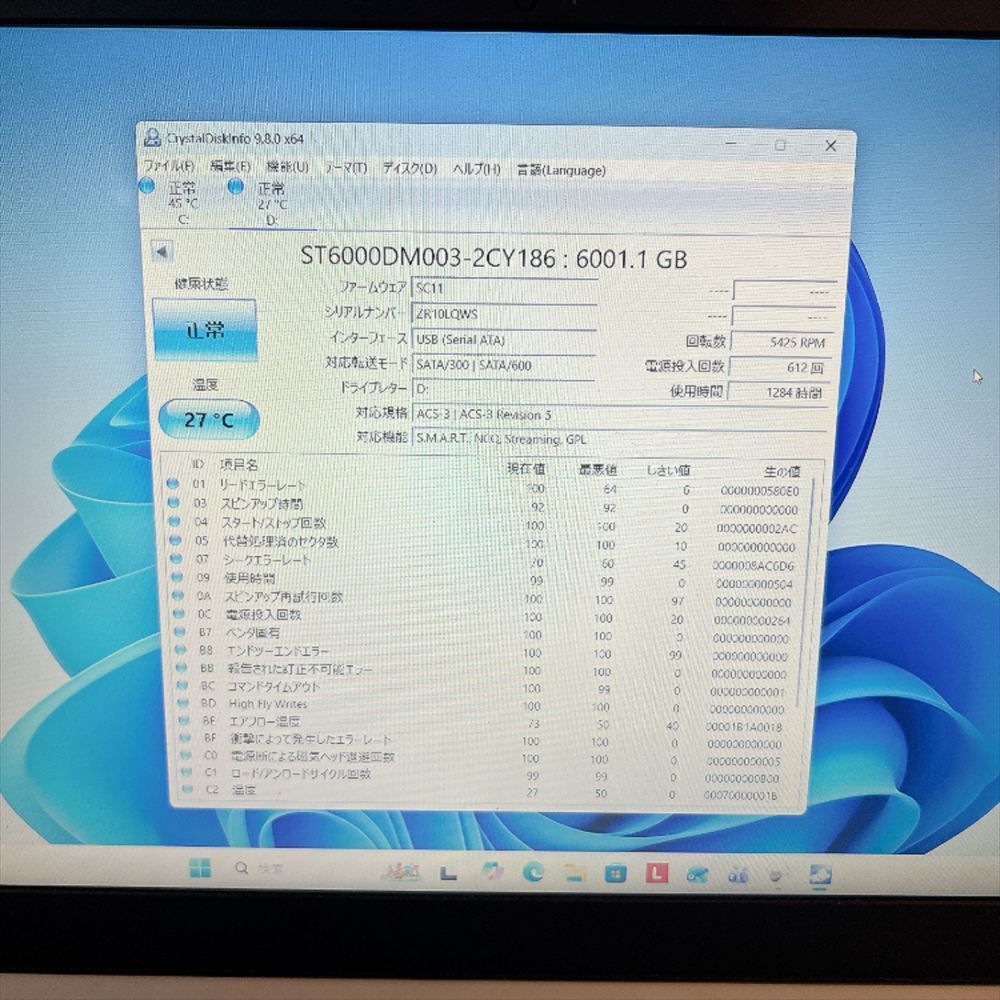Click the standard field ACS-3 Revision 5
1000x1000 pixels.
[x=619, y=415]
